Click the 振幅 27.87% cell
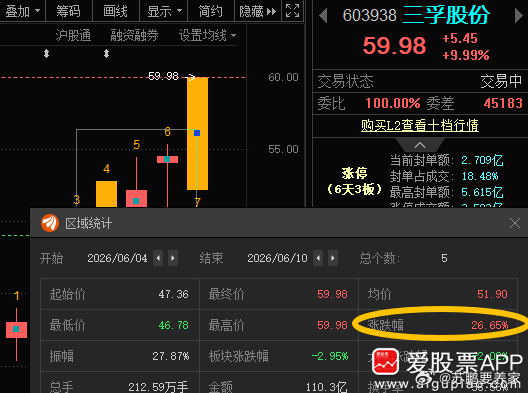This screenshot has width=528, height=393. tap(120, 356)
